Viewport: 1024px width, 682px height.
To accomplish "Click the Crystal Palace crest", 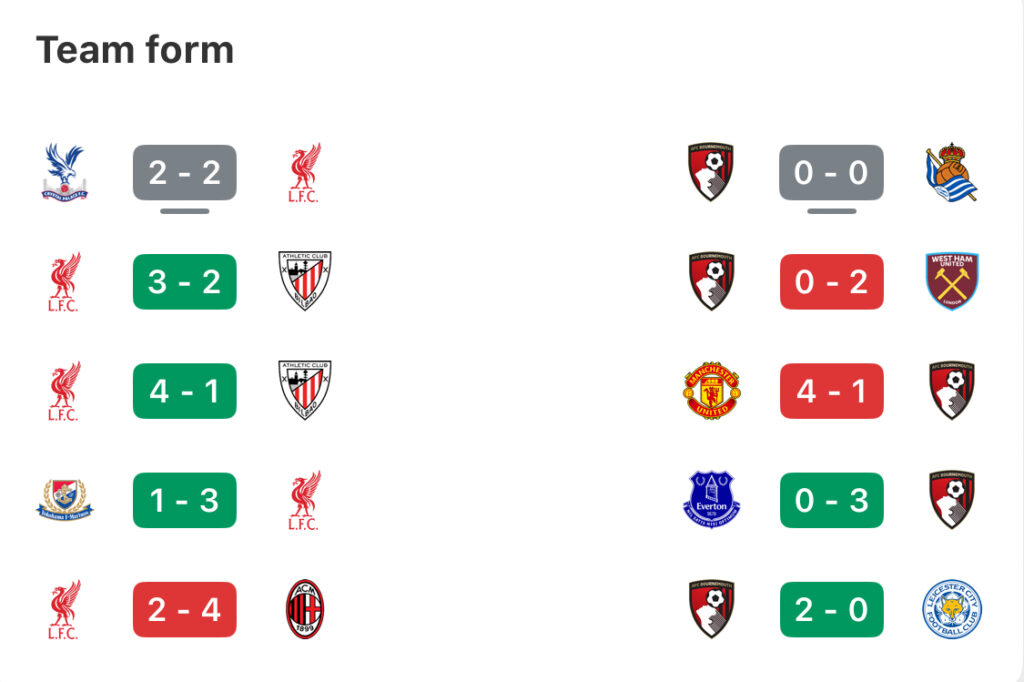I will (x=65, y=172).
